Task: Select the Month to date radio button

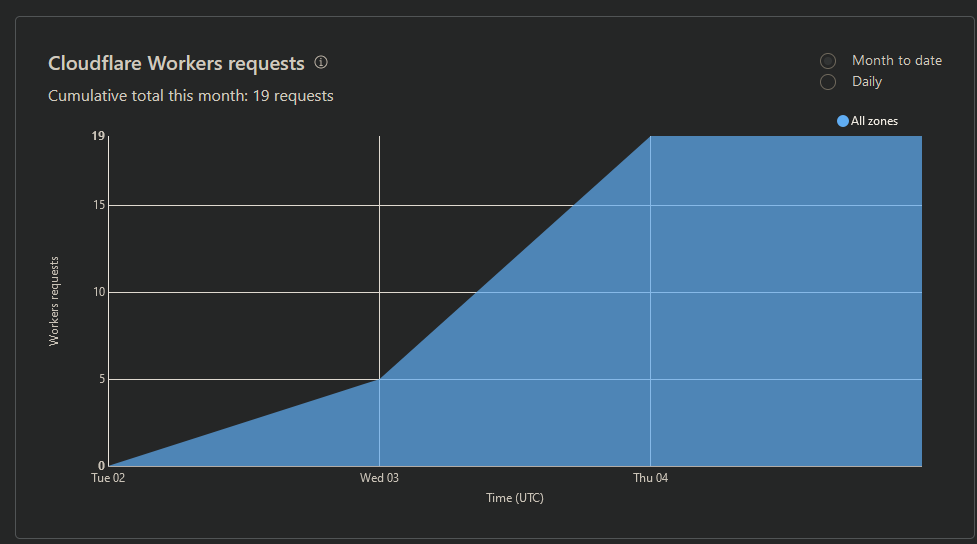Action: [827, 61]
